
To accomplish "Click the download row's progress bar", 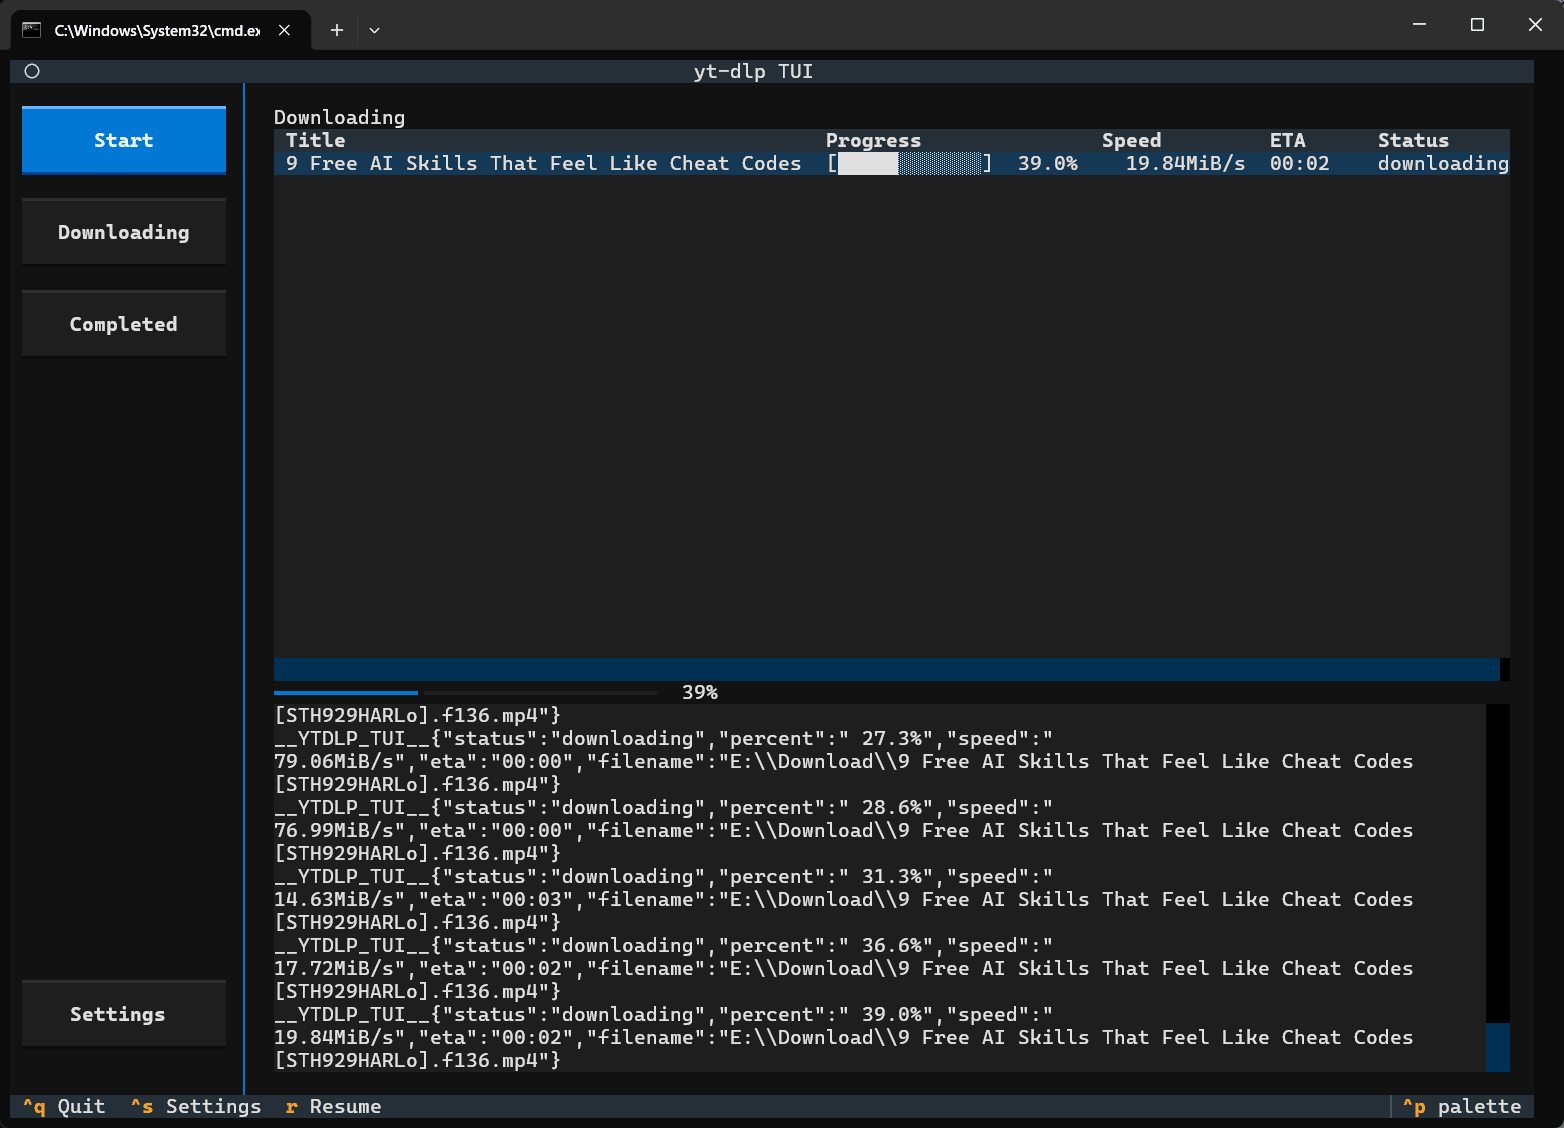I will (x=910, y=163).
